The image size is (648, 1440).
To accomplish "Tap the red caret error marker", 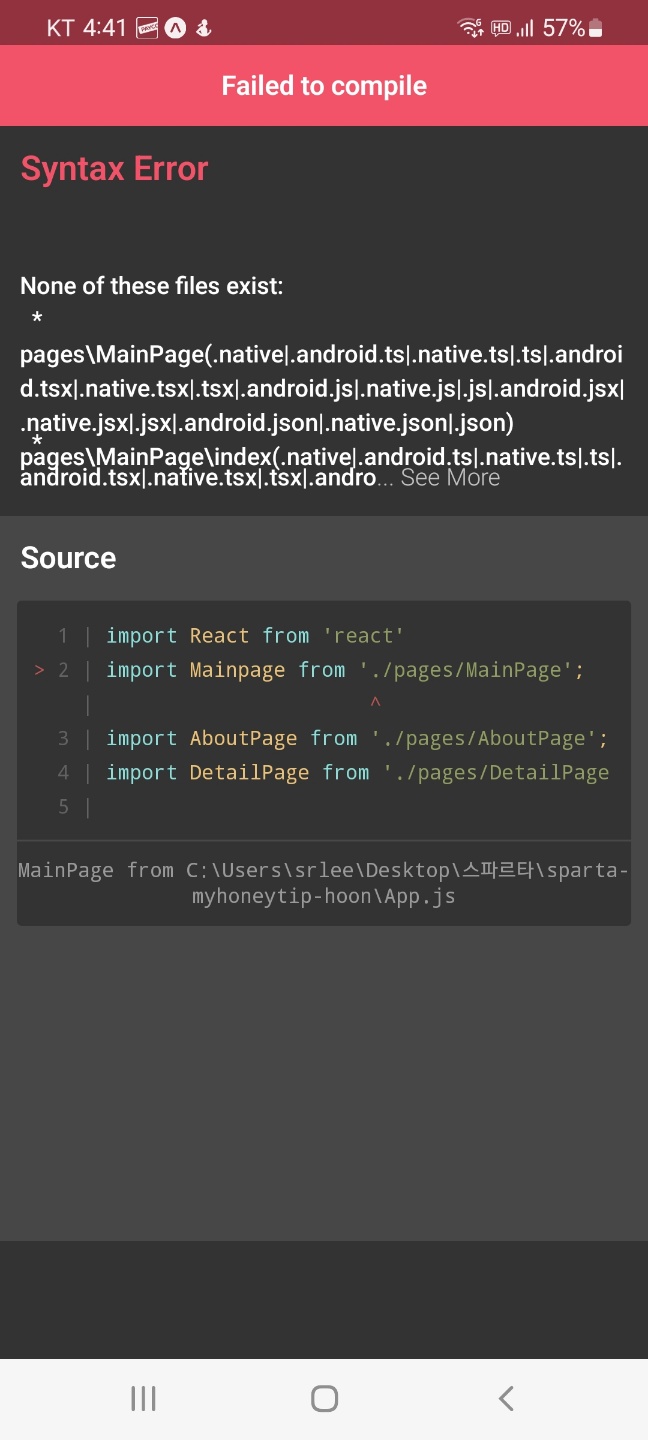I will (375, 704).
